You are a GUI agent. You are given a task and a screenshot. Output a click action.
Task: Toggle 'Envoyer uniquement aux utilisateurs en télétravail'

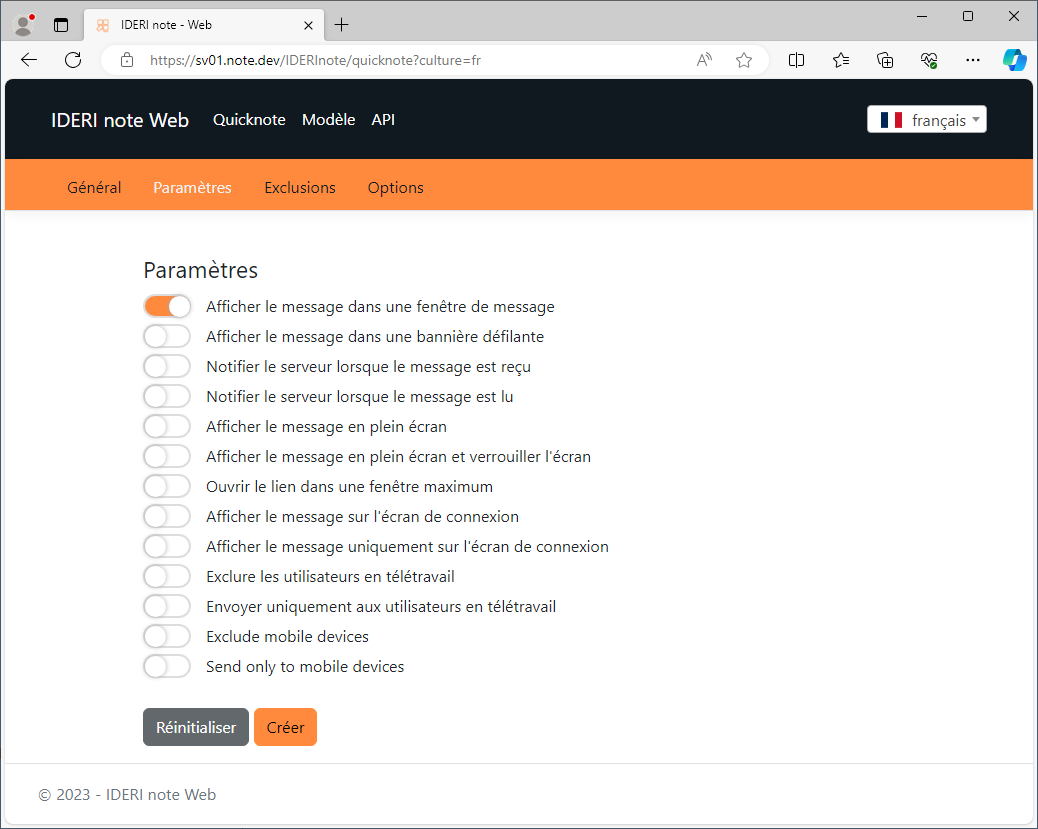[x=167, y=607]
